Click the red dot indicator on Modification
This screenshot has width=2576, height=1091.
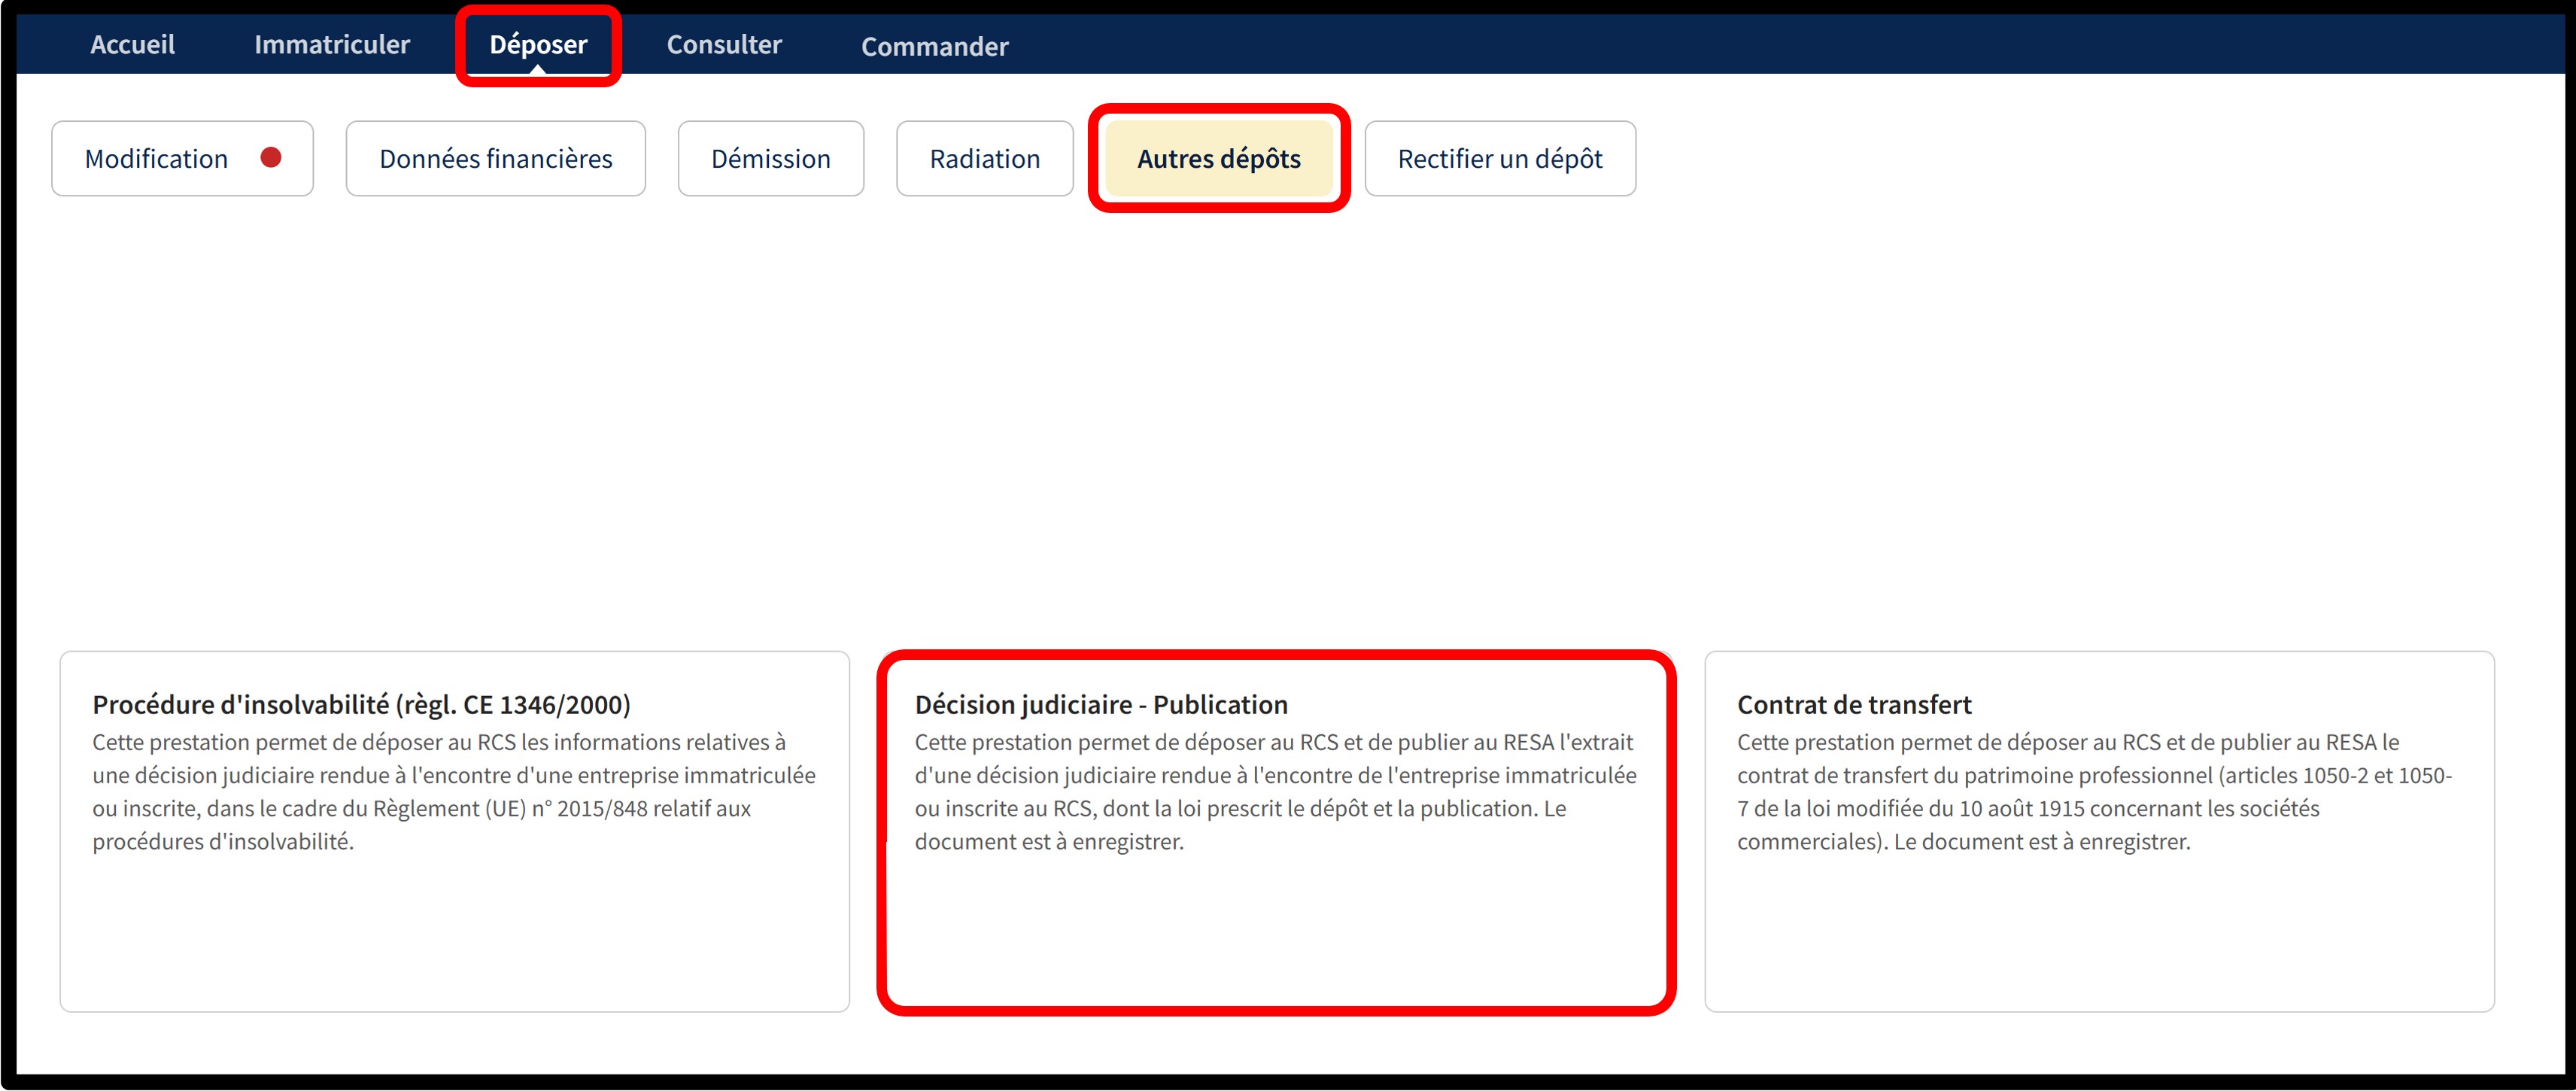tap(271, 158)
